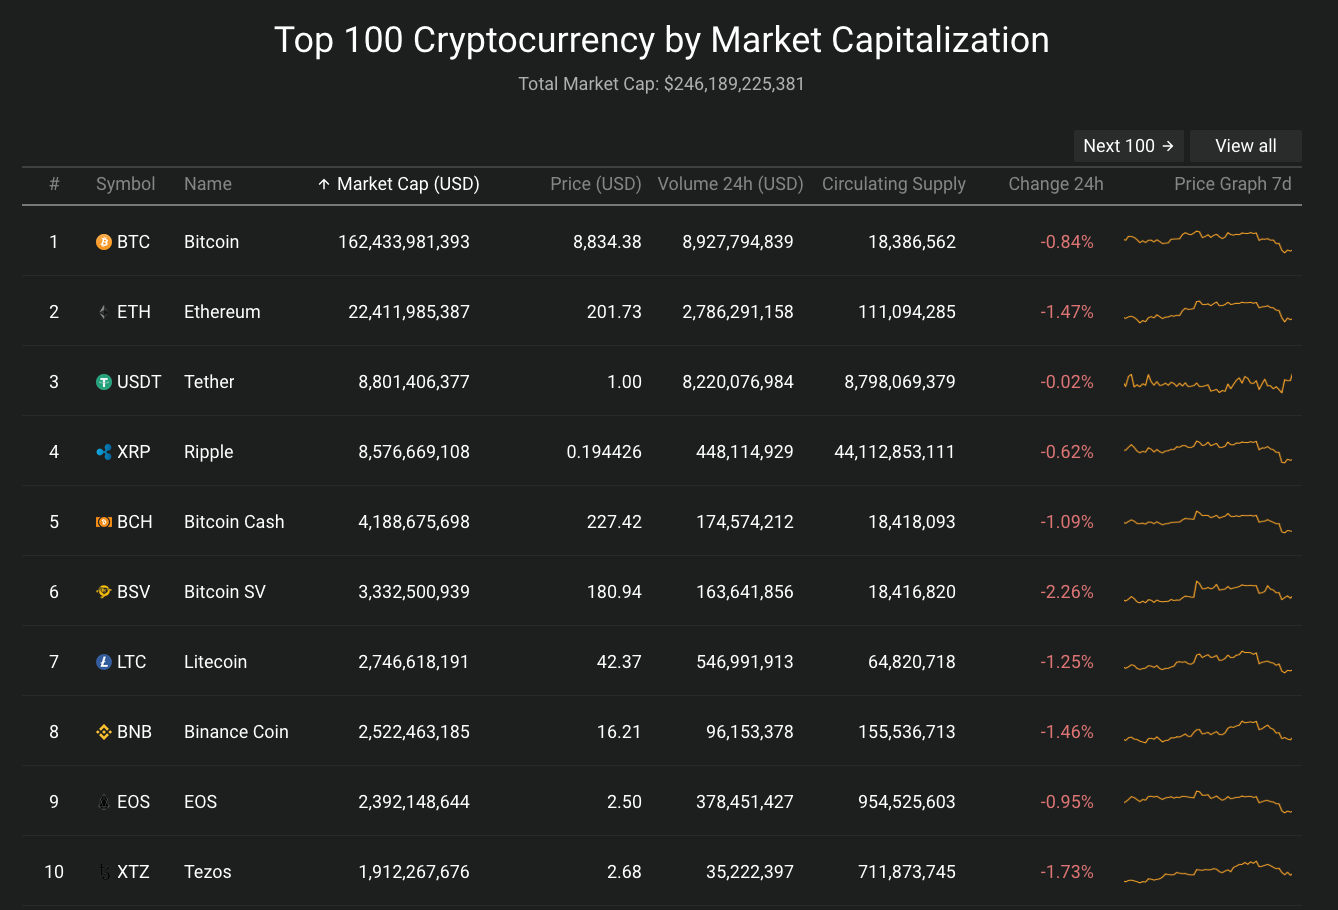Sort by Price (USD) column header
Image resolution: width=1338 pixels, height=910 pixels.
(x=595, y=184)
